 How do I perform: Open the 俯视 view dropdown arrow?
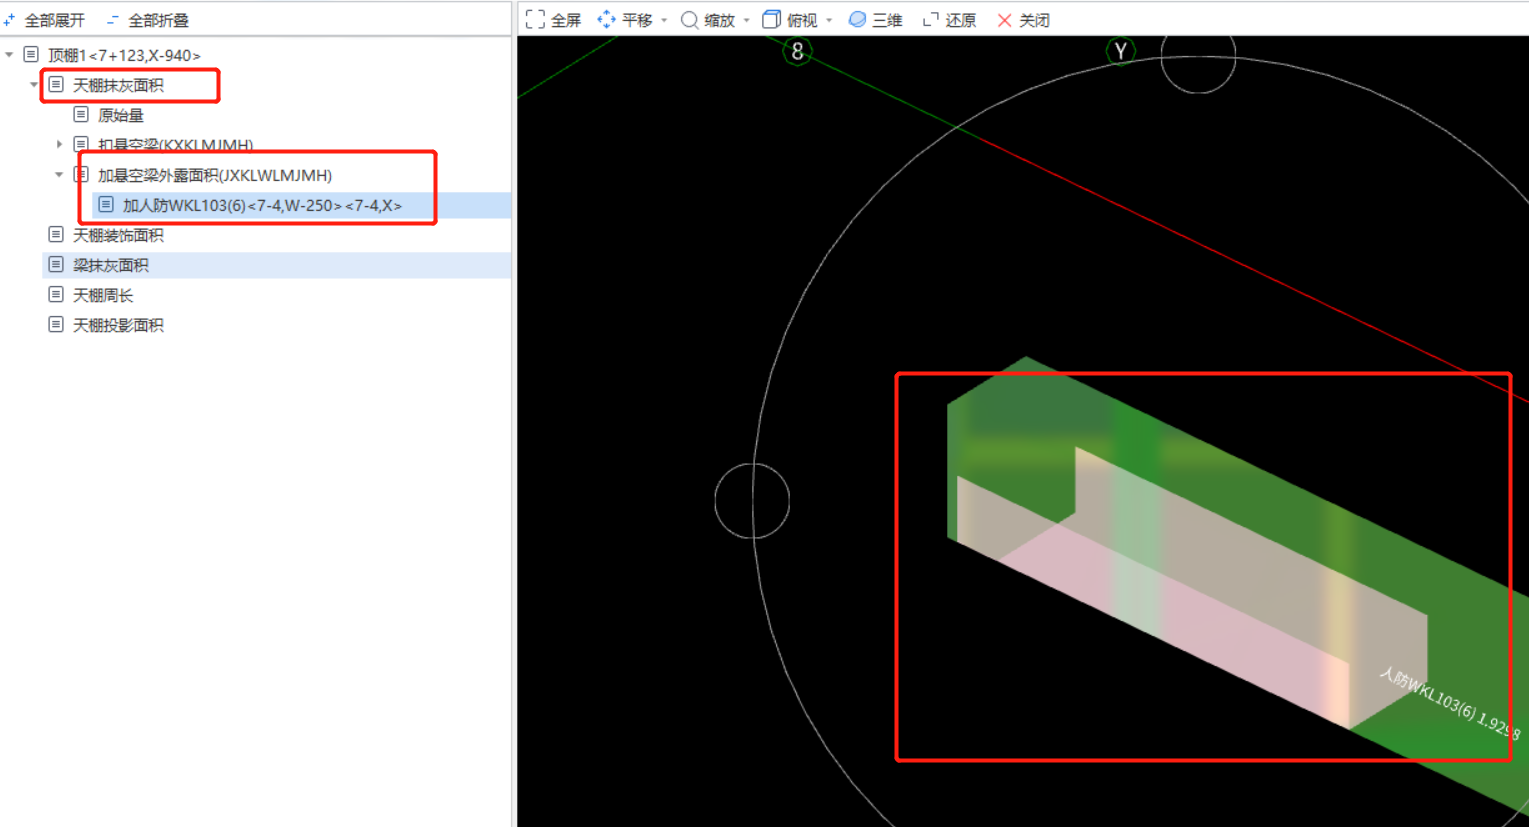click(x=829, y=21)
